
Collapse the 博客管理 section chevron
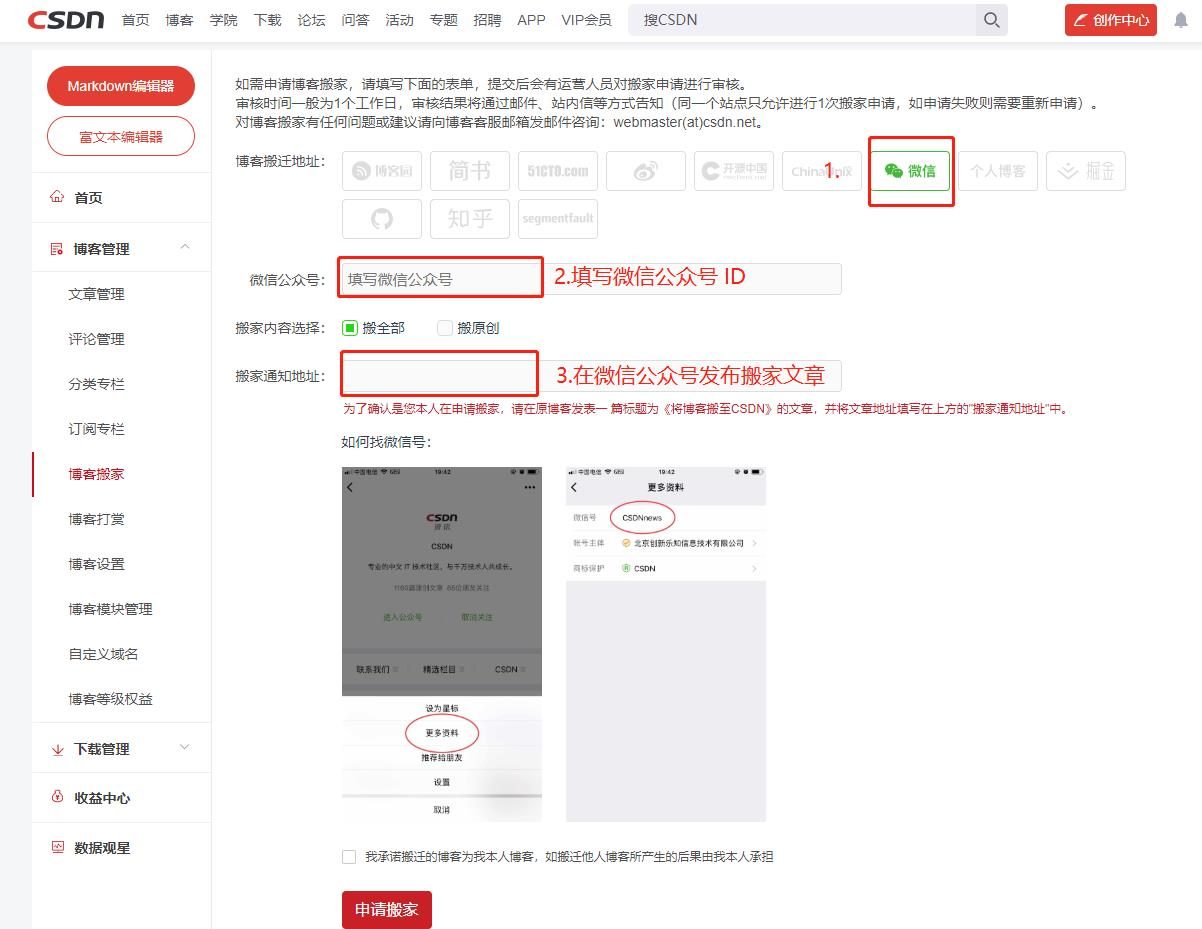pyautogui.click(x=185, y=247)
